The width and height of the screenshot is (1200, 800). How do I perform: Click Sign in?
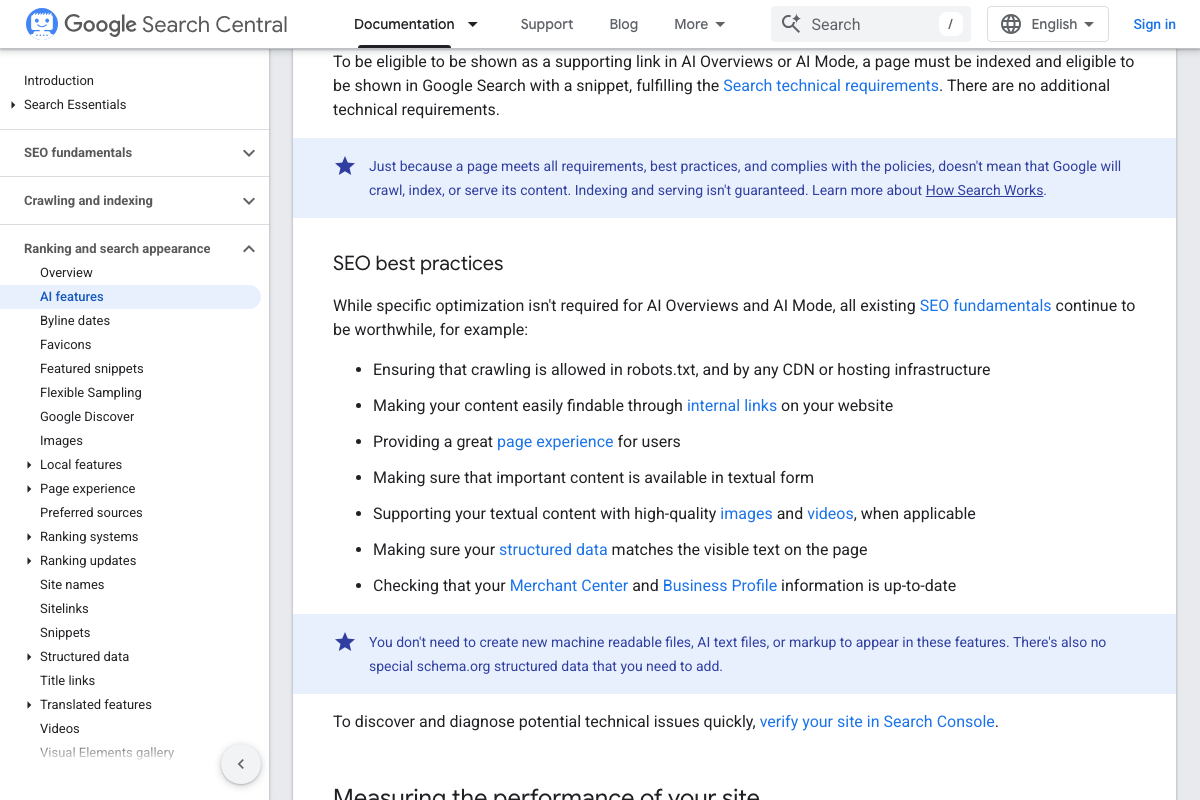coord(1154,24)
